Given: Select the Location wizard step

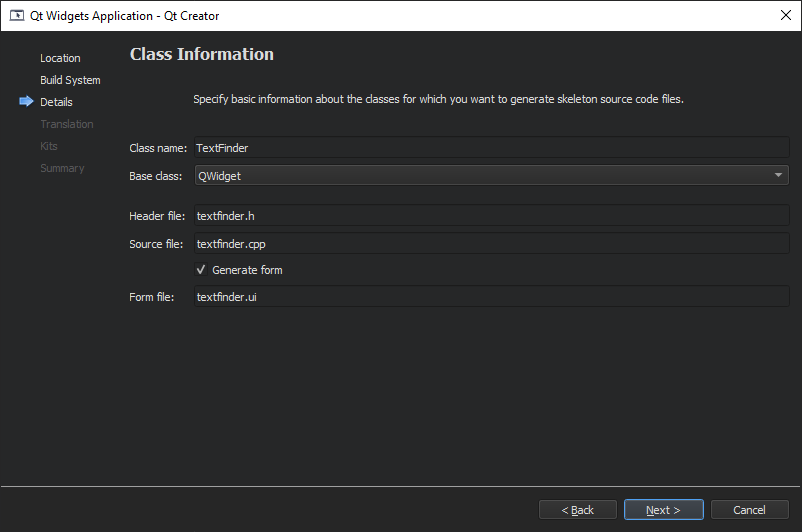Looking at the screenshot, I should tap(60, 58).
